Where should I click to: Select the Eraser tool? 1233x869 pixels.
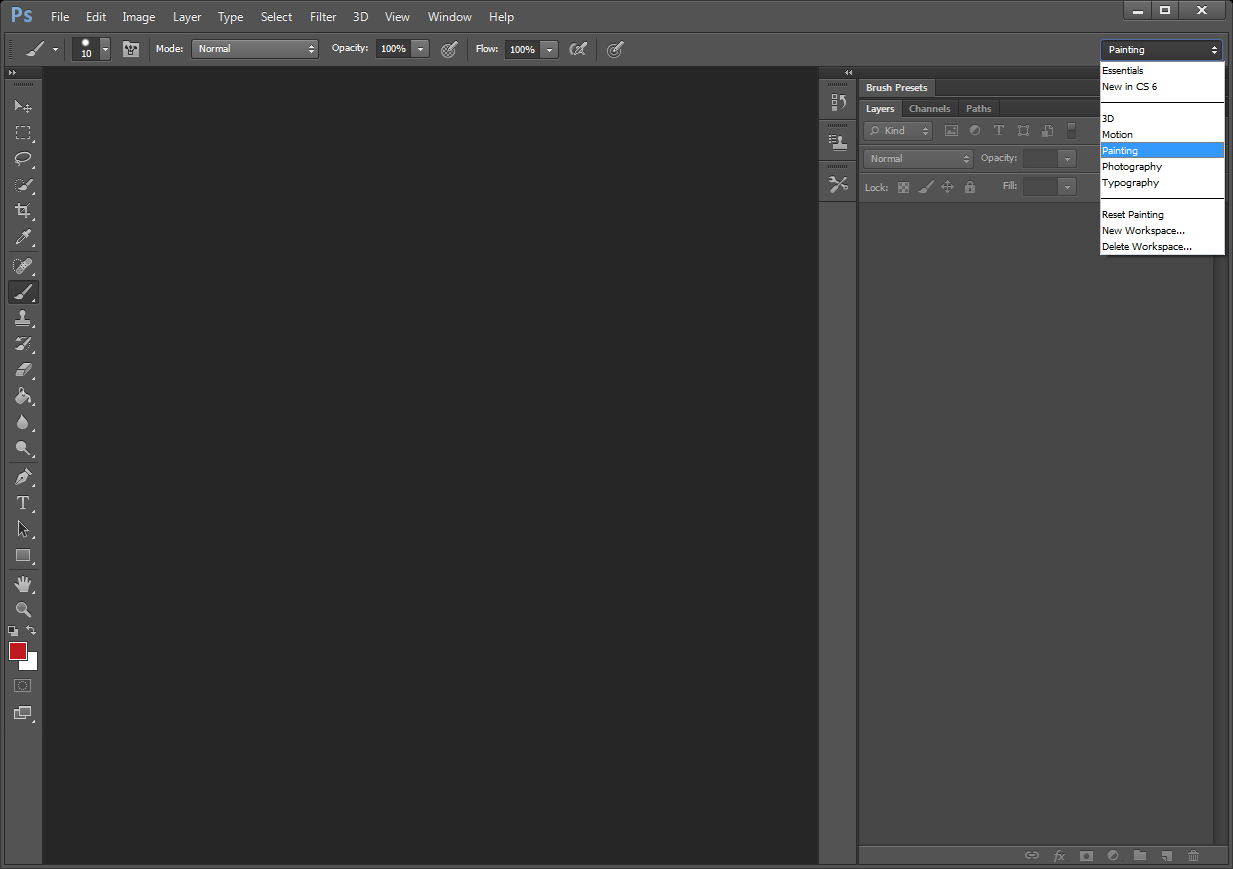[22, 370]
